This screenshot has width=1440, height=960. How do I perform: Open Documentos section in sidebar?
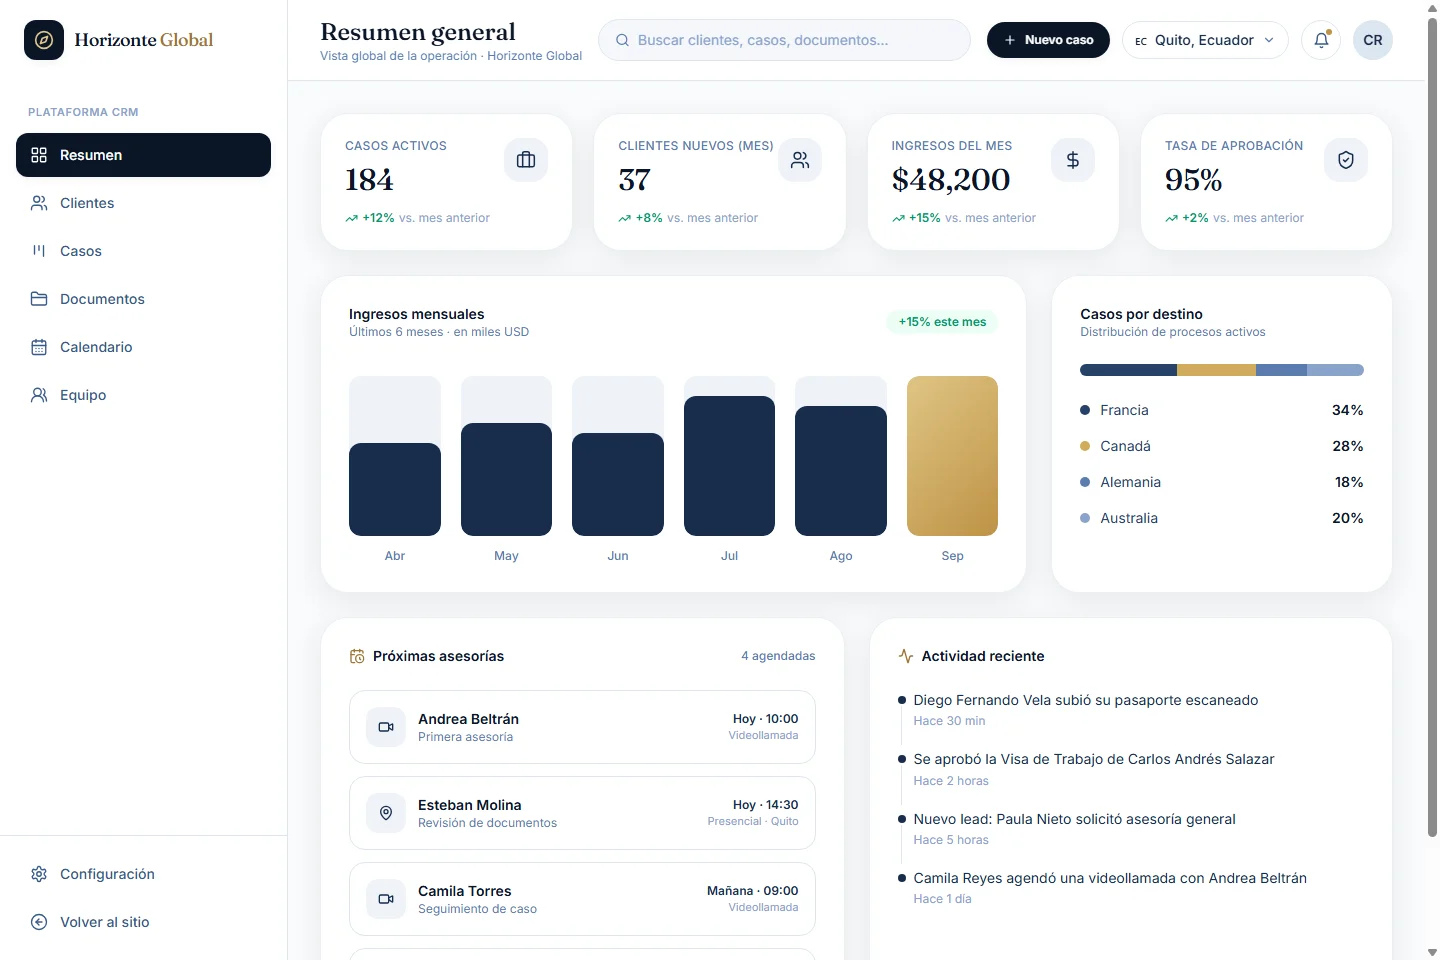(143, 299)
